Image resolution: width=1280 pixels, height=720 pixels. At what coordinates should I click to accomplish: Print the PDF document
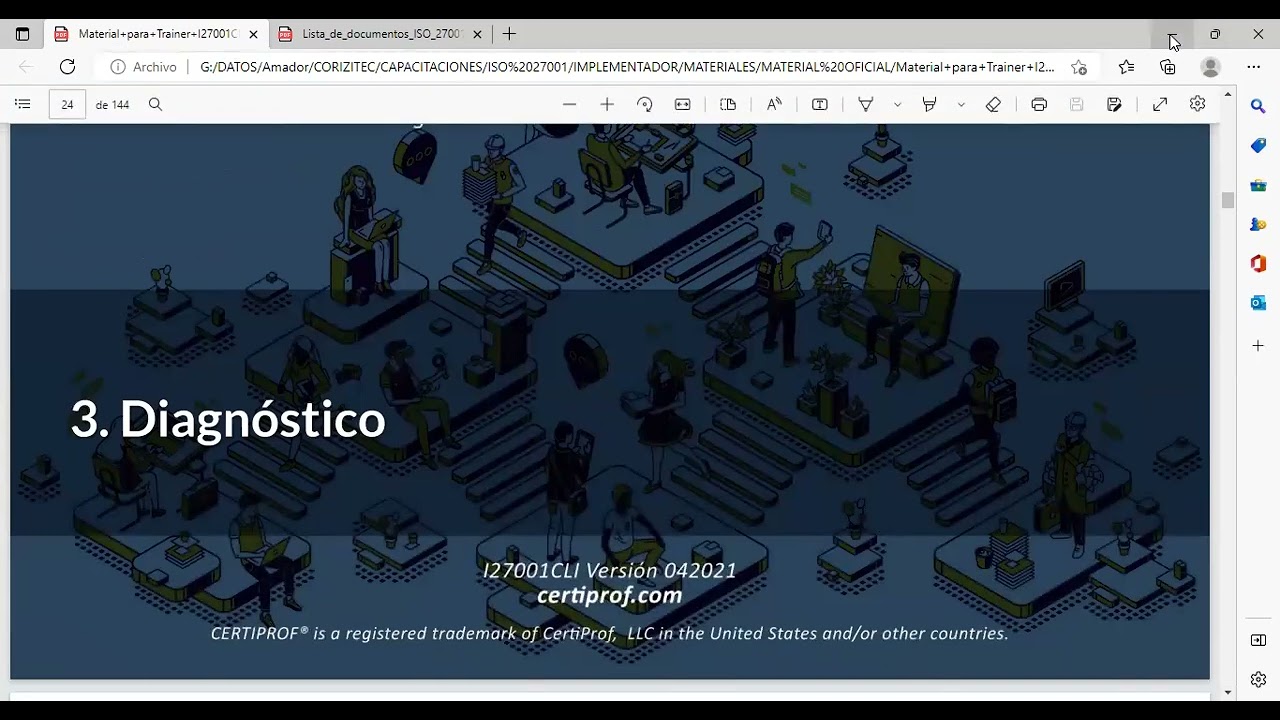tap(1039, 104)
